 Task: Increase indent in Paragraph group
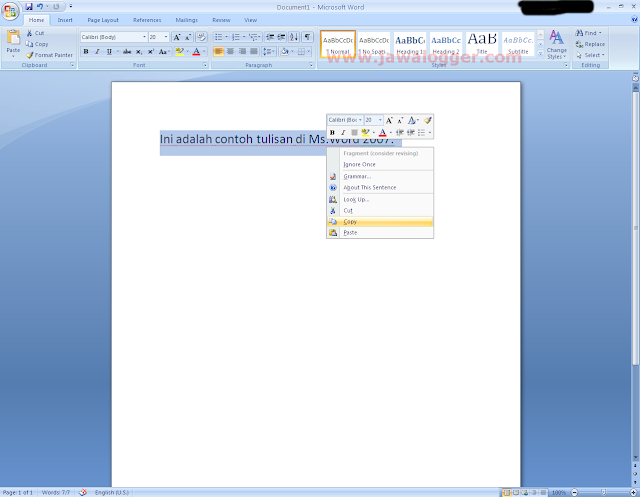click(x=281, y=37)
